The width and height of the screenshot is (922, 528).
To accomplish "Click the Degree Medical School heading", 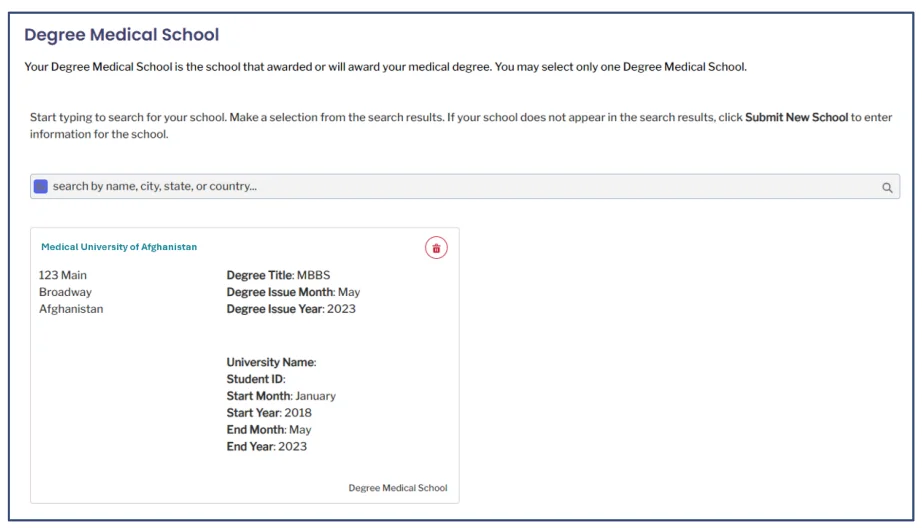I will (x=121, y=35).
